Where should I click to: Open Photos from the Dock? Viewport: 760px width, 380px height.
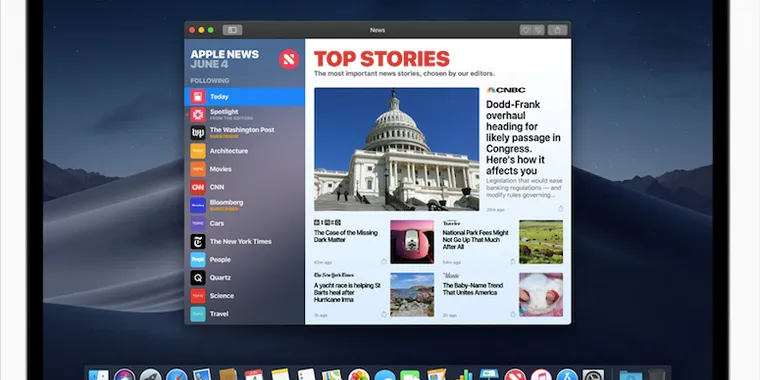pos(359,375)
